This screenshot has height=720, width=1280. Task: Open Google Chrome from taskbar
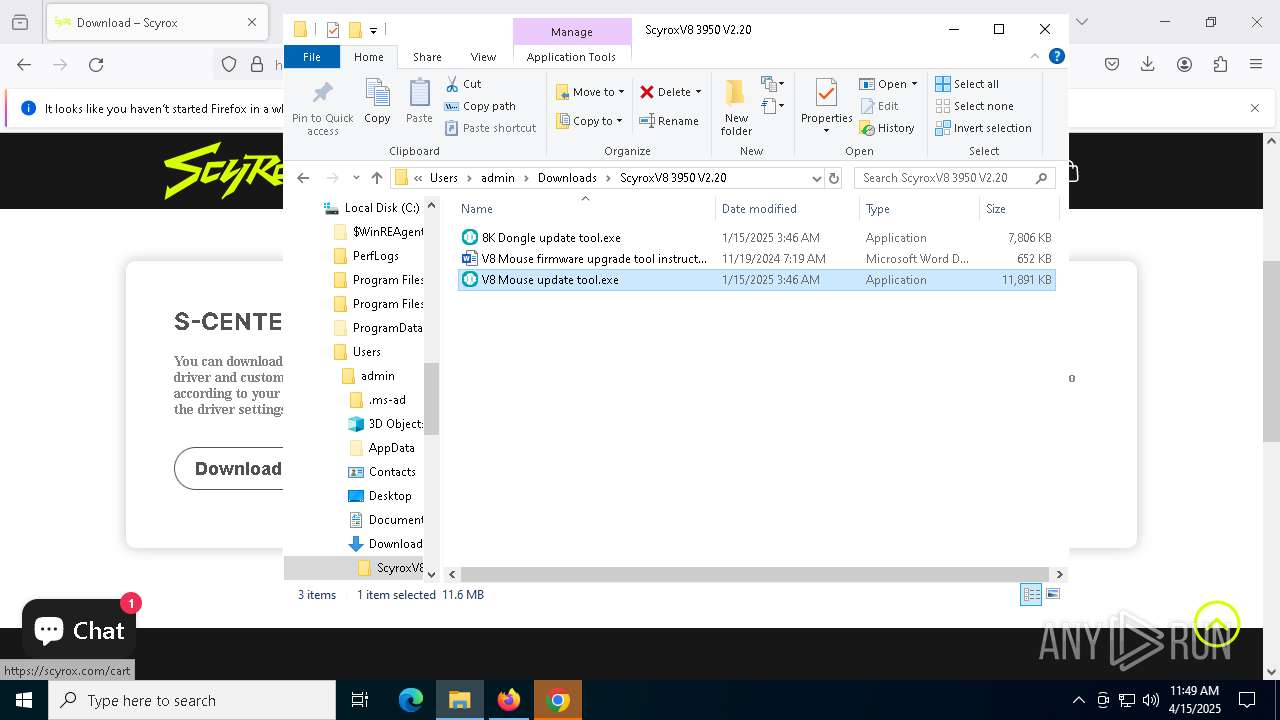click(559, 700)
